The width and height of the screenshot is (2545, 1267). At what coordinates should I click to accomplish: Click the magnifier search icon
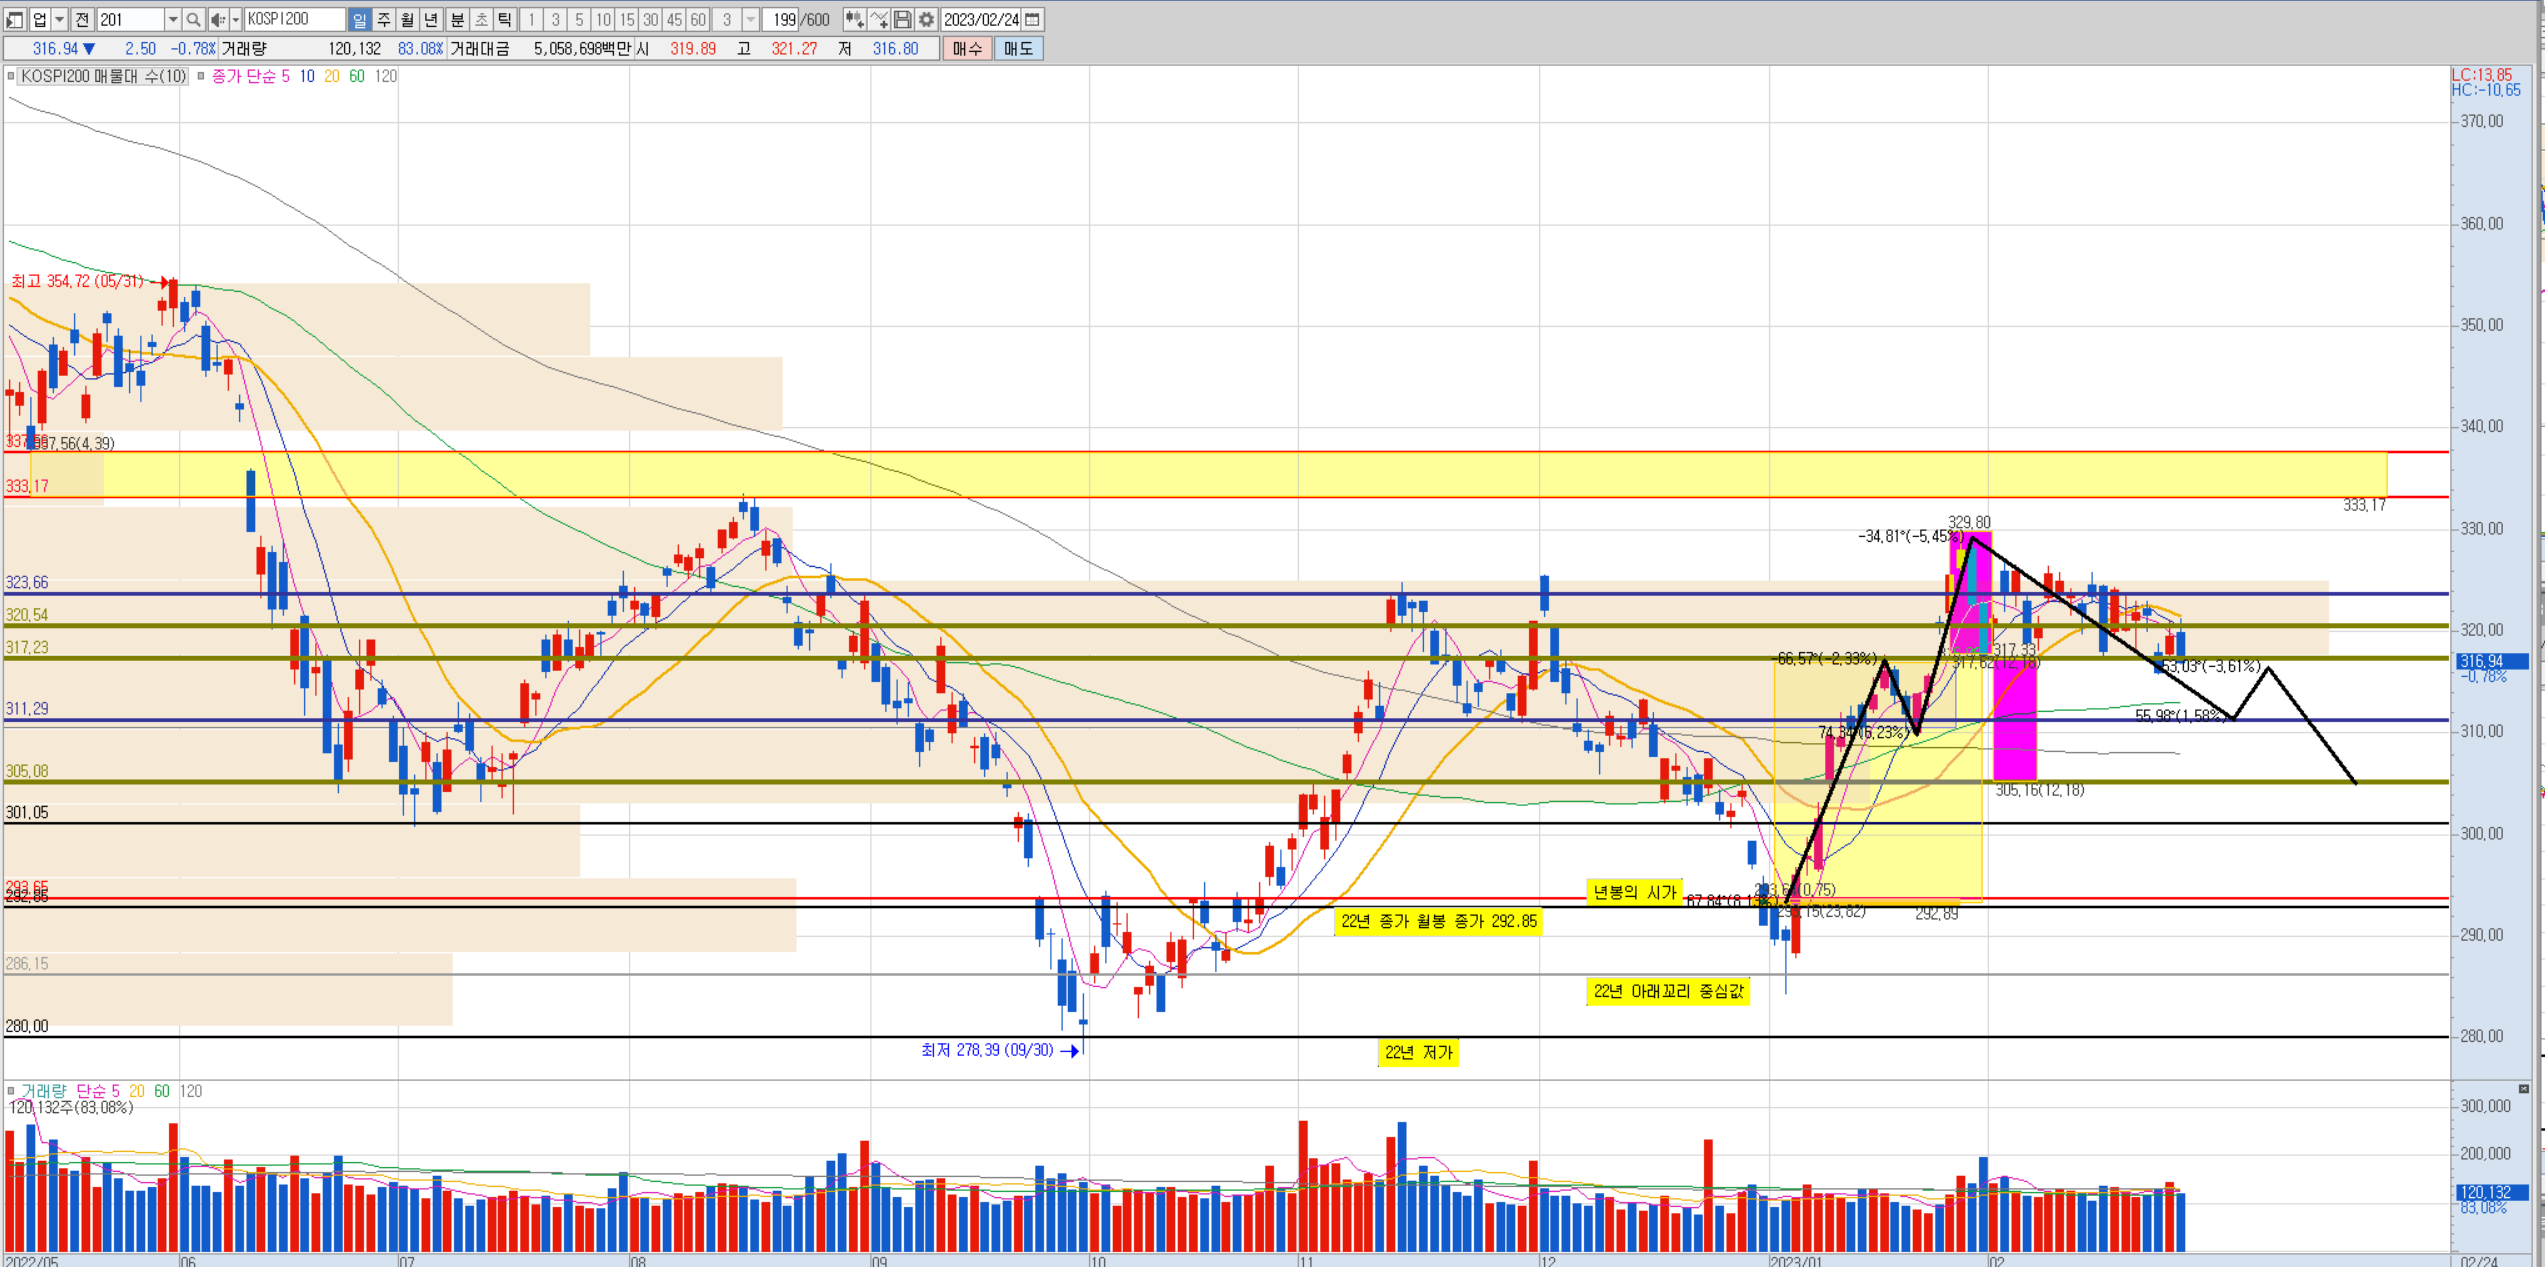point(193,19)
